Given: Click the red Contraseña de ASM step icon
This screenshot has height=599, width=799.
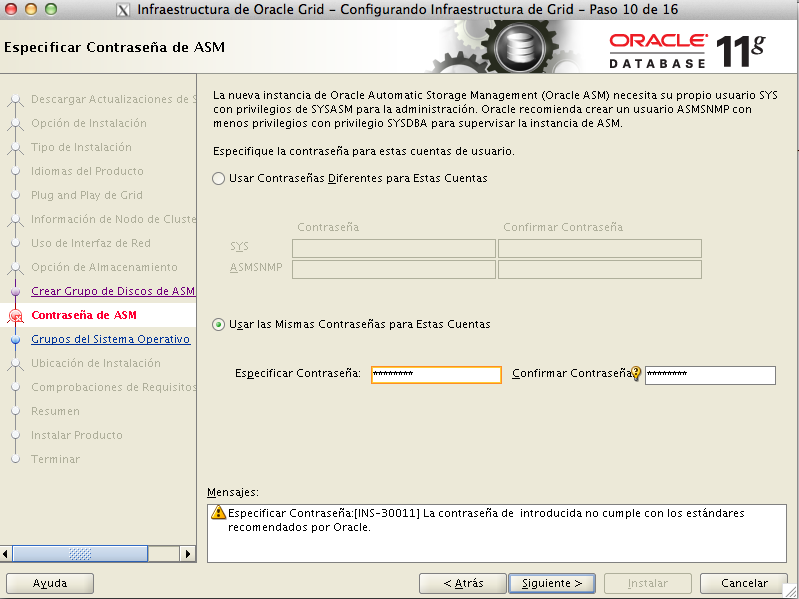Looking at the screenshot, I should [15, 316].
